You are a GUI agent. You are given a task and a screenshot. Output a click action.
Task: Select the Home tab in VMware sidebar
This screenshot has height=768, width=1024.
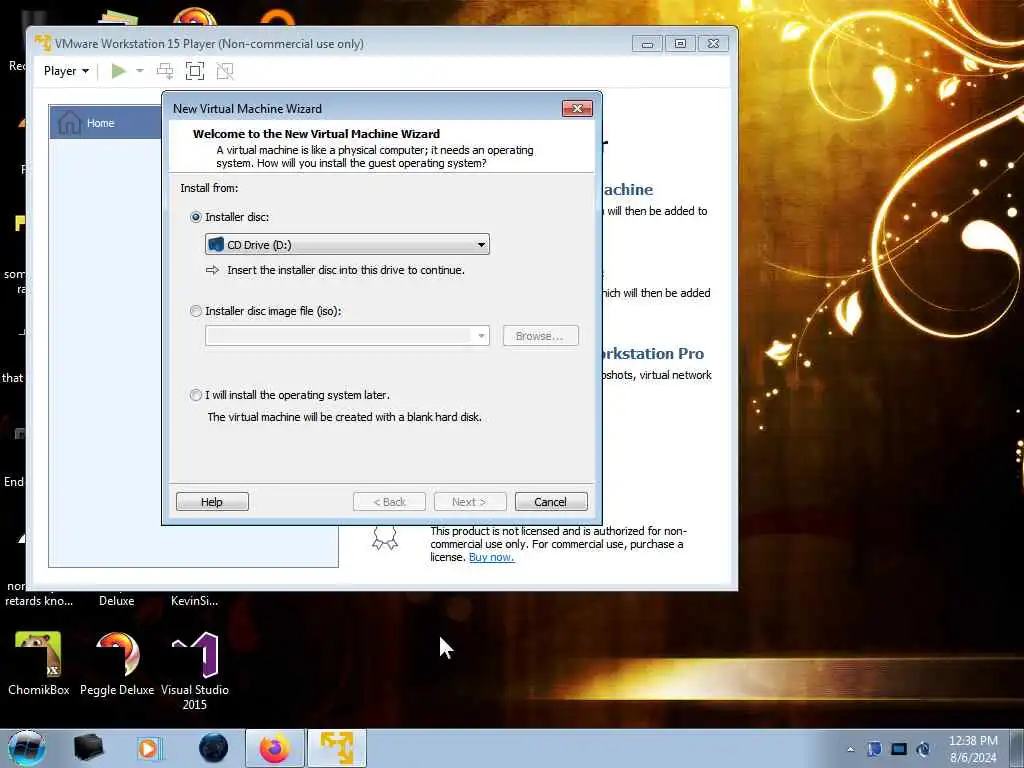pos(106,123)
